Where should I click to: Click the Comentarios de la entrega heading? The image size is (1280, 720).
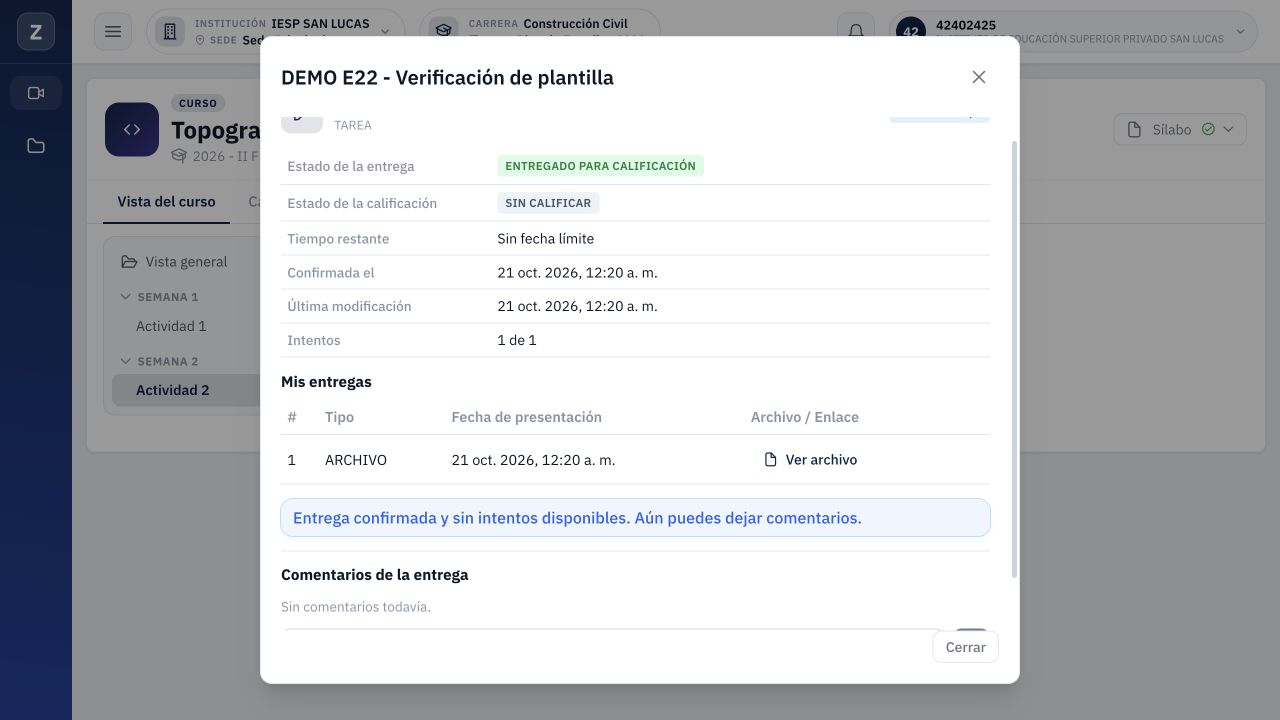tap(375, 575)
